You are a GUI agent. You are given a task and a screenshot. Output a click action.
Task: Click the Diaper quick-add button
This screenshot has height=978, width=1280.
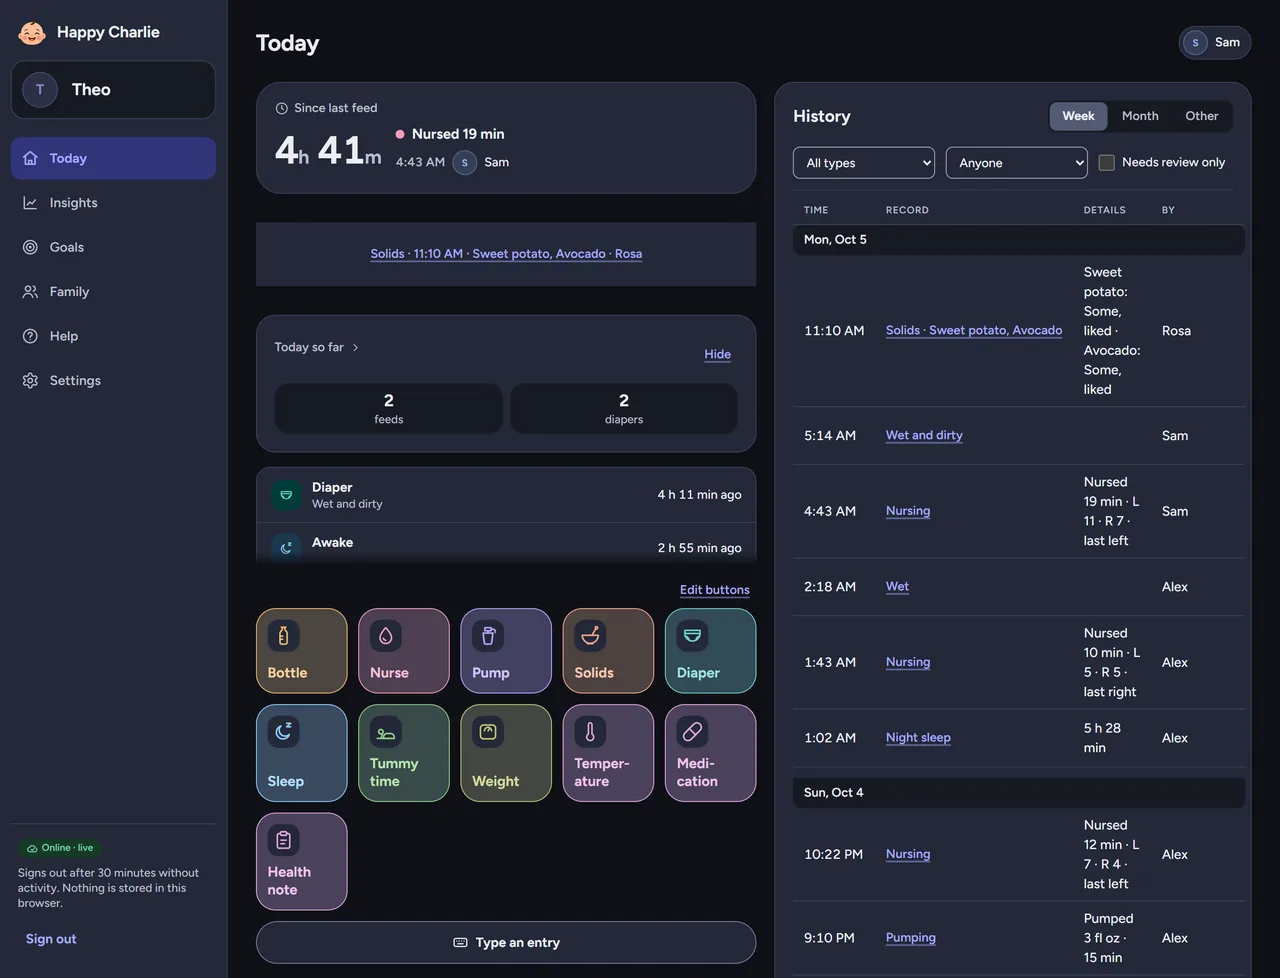pos(710,651)
